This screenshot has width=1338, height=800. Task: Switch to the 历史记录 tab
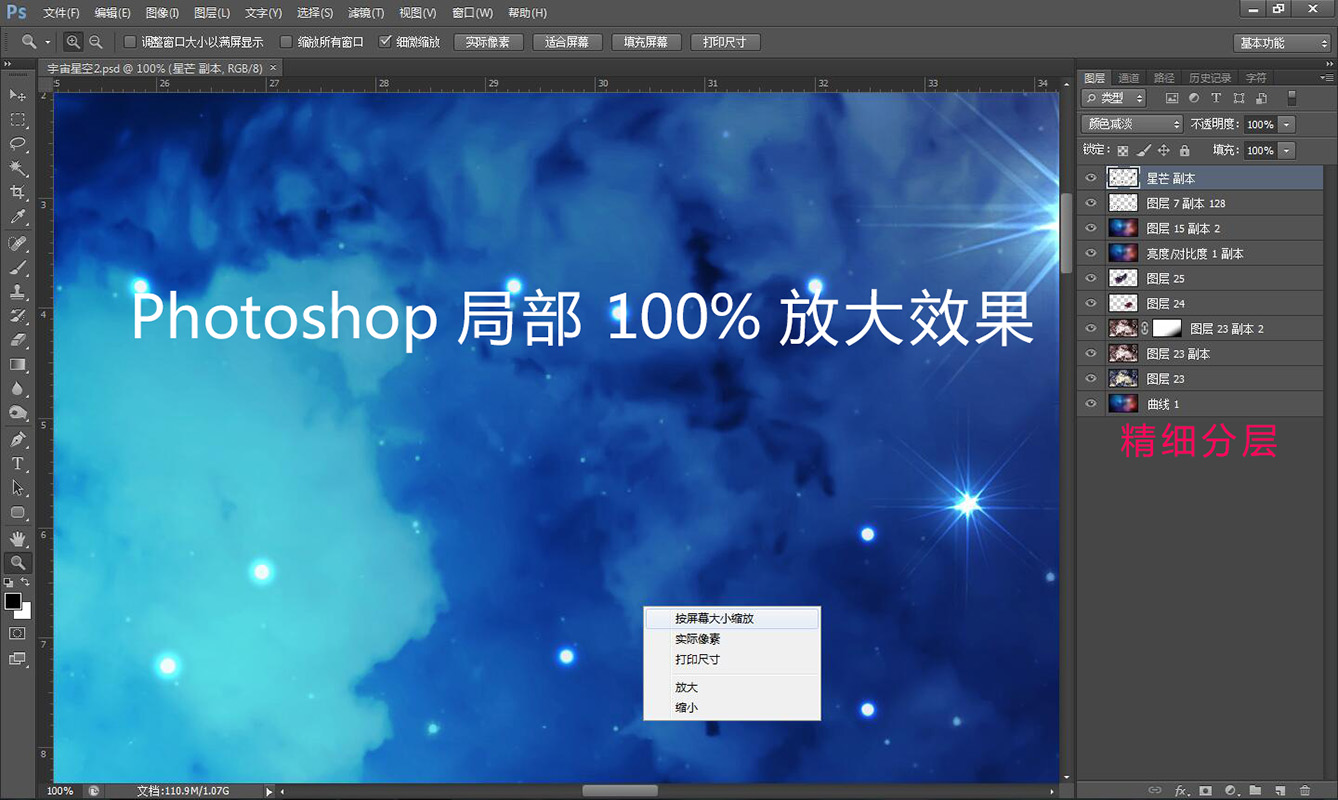(x=1209, y=78)
